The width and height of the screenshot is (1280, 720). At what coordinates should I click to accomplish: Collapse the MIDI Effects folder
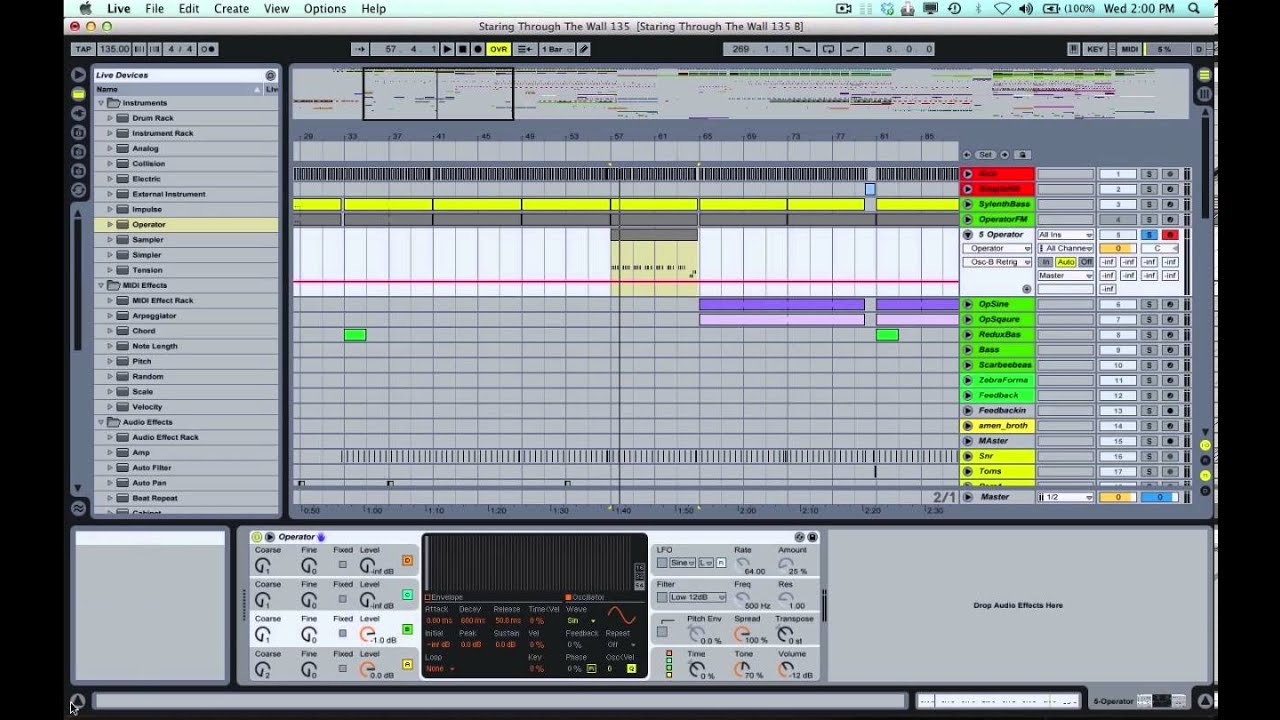pos(101,285)
